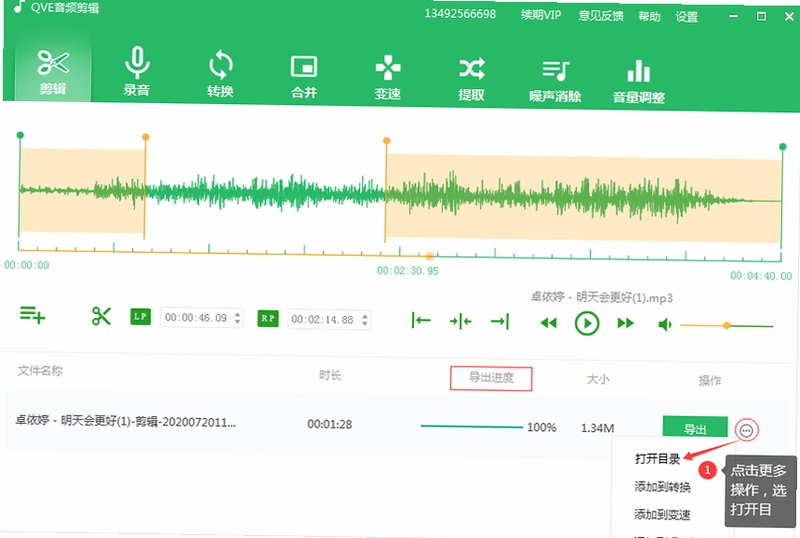
Task: Open the 噪声消除 noise removal tool
Action: tap(555, 80)
